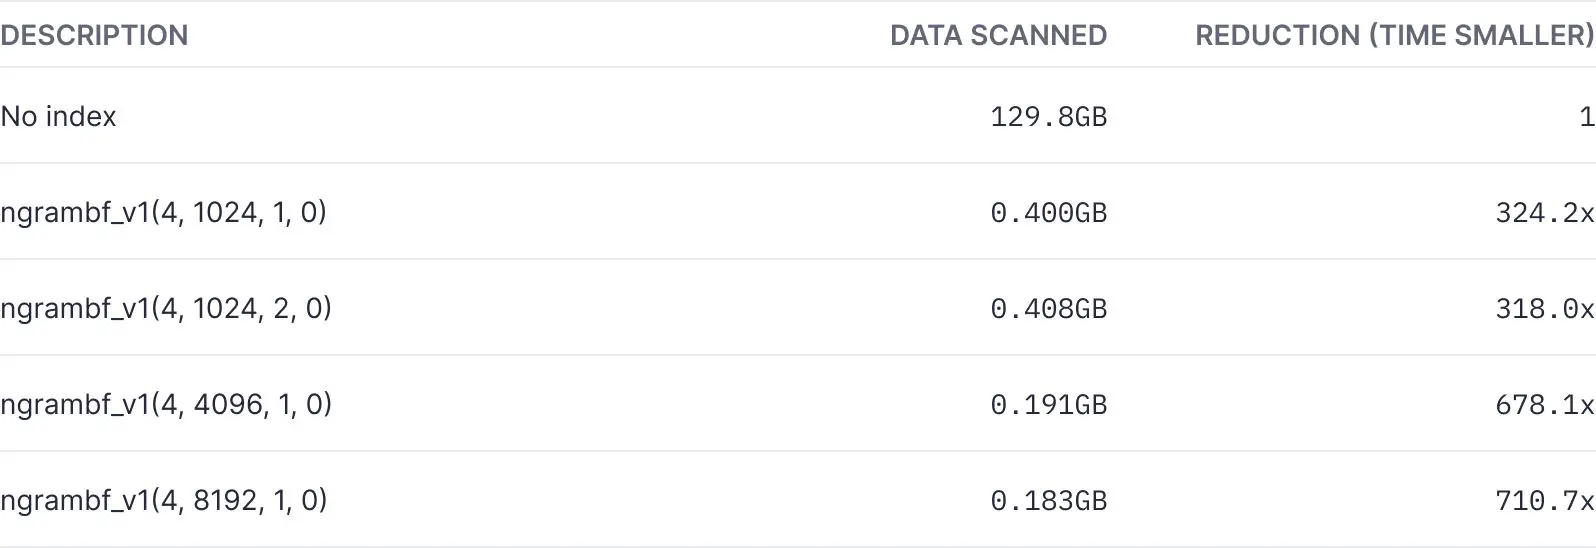Click the 0.183GB data scanned cell
The image size is (1596, 548).
pos(1048,500)
